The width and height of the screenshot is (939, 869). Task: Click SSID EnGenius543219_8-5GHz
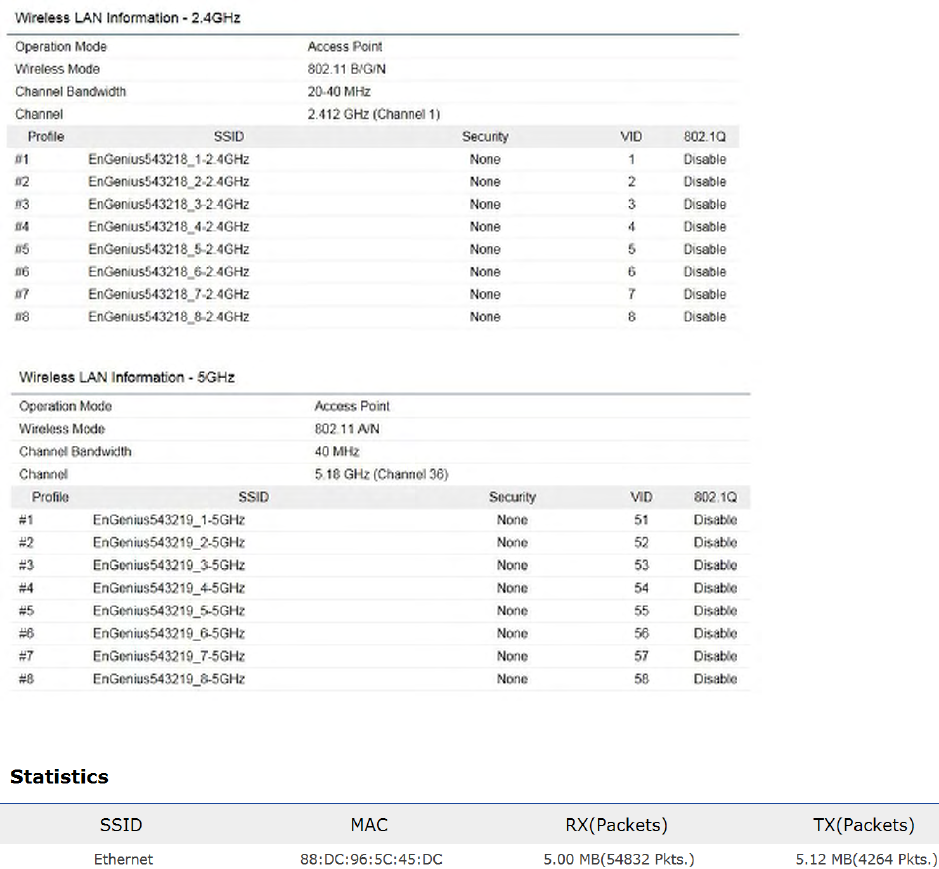169,679
